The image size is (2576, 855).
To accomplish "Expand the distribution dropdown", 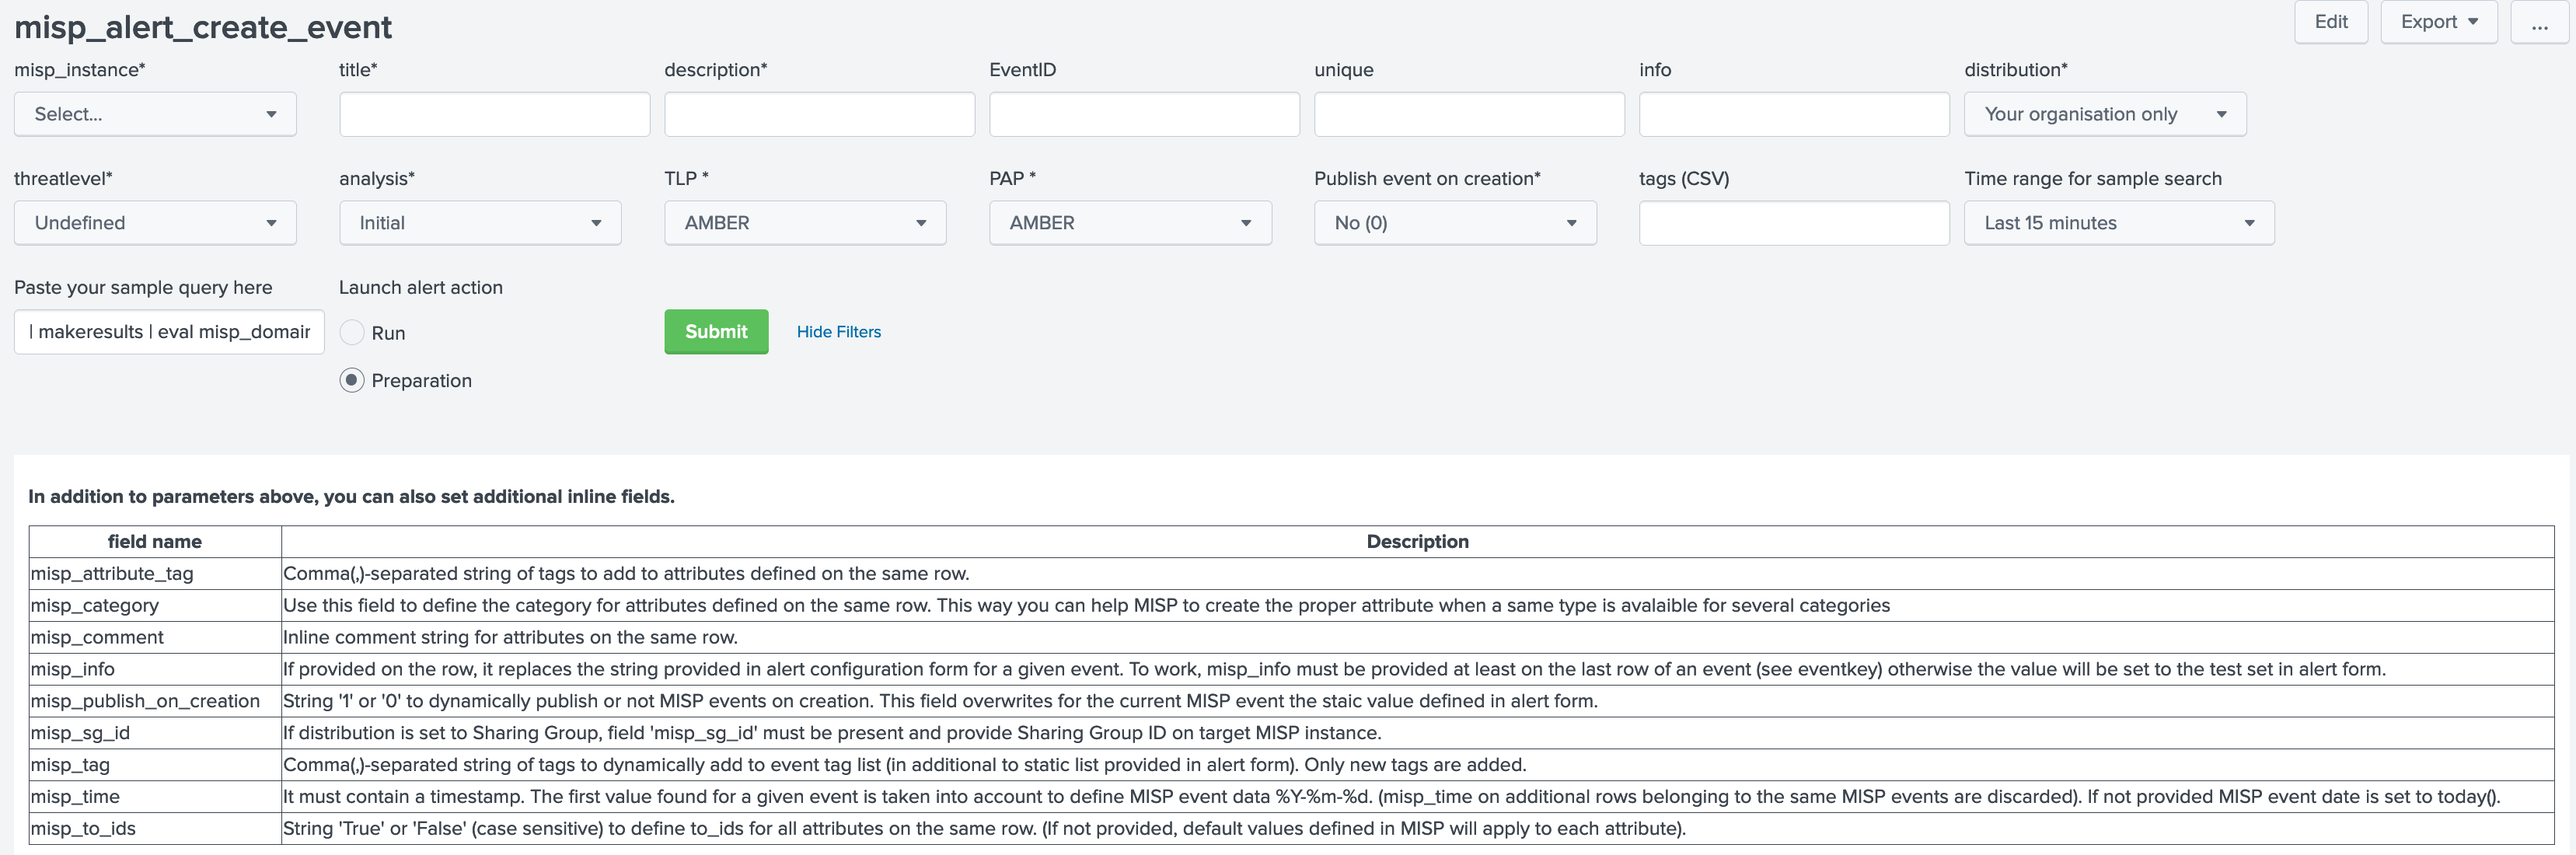I will pos(2104,114).
